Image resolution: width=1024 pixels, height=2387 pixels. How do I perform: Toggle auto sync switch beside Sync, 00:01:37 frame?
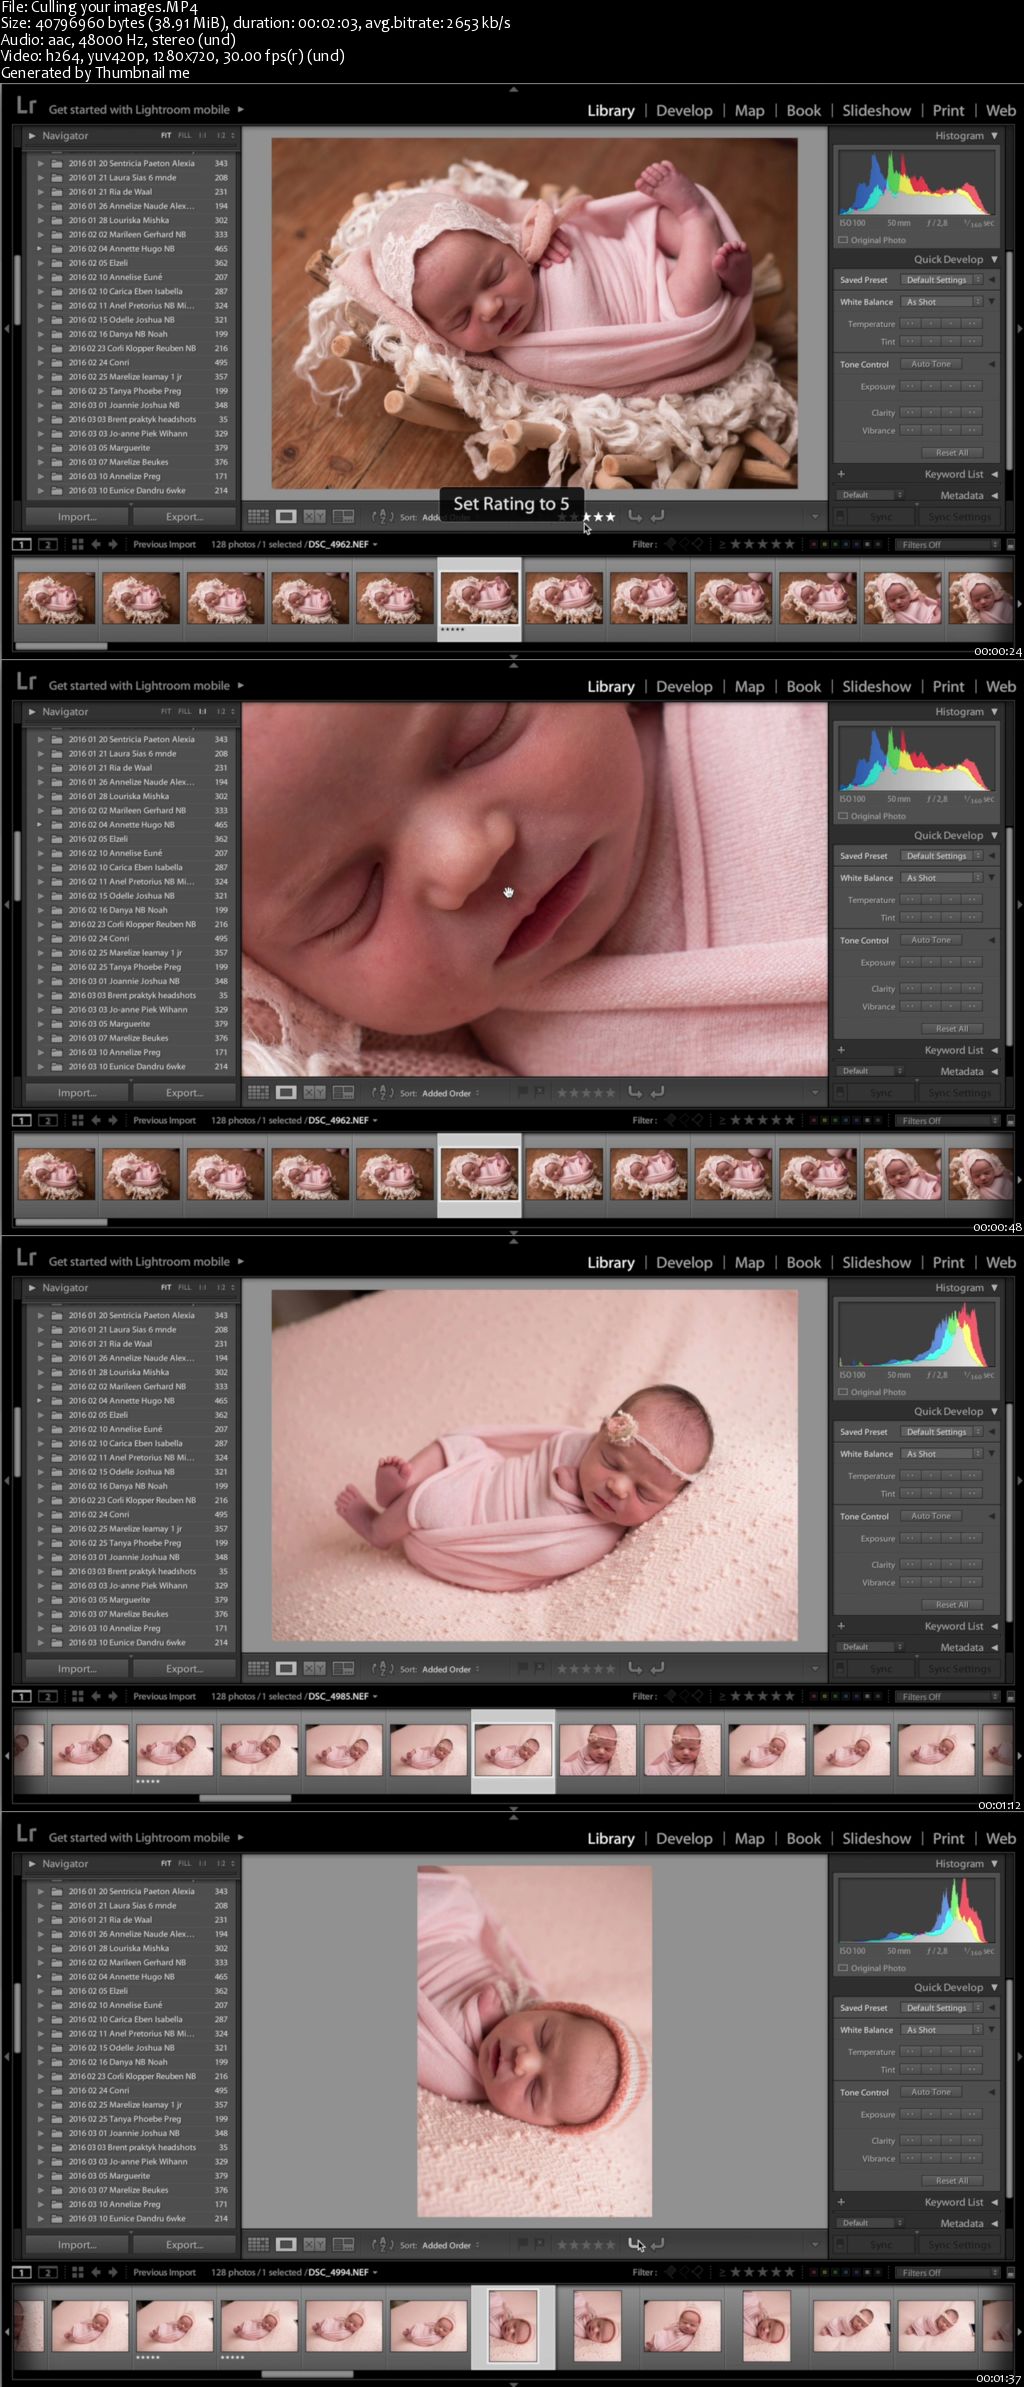841,2245
